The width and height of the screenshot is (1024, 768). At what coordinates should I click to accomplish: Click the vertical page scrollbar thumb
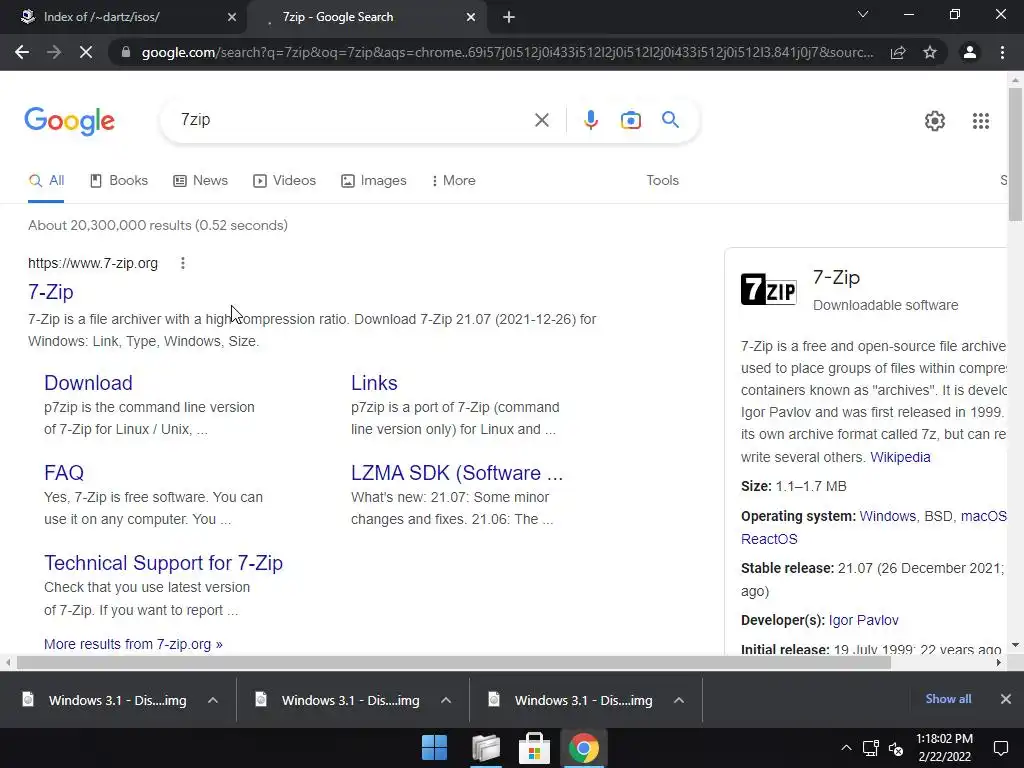point(1015,154)
